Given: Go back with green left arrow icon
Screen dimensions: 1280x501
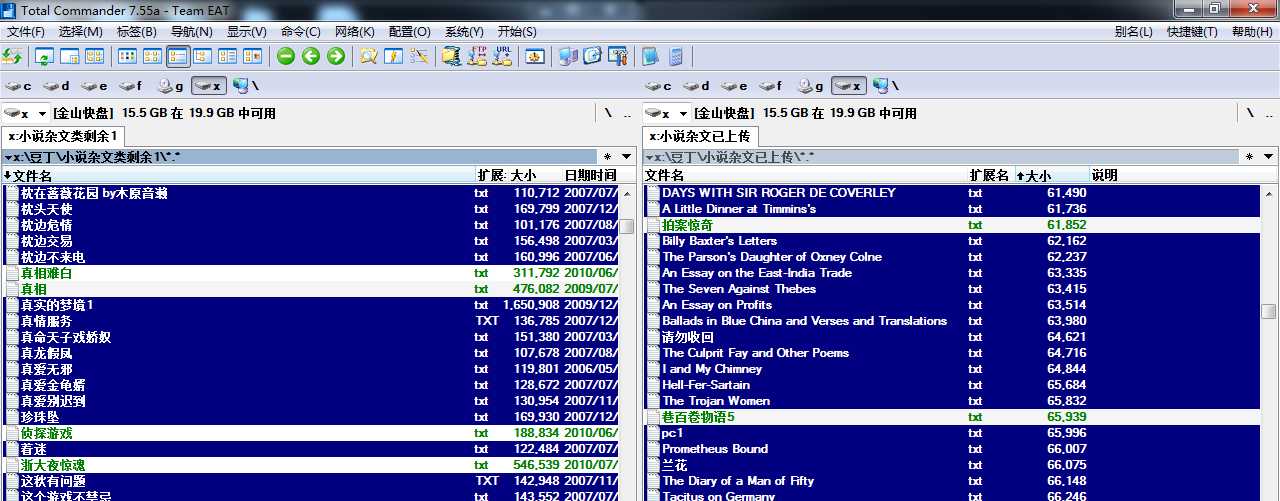Looking at the screenshot, I should coord(311,56).
